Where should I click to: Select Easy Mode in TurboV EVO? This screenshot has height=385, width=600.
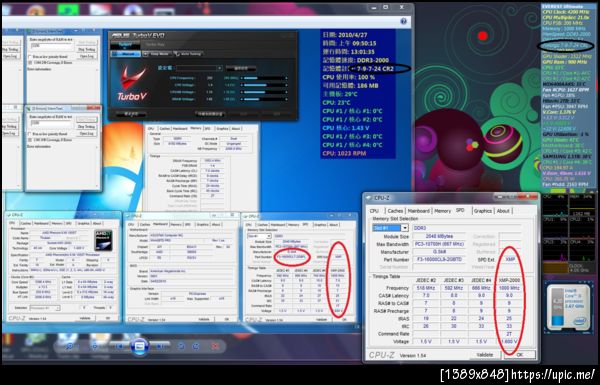pyautogui.click(x=157, y=54)
